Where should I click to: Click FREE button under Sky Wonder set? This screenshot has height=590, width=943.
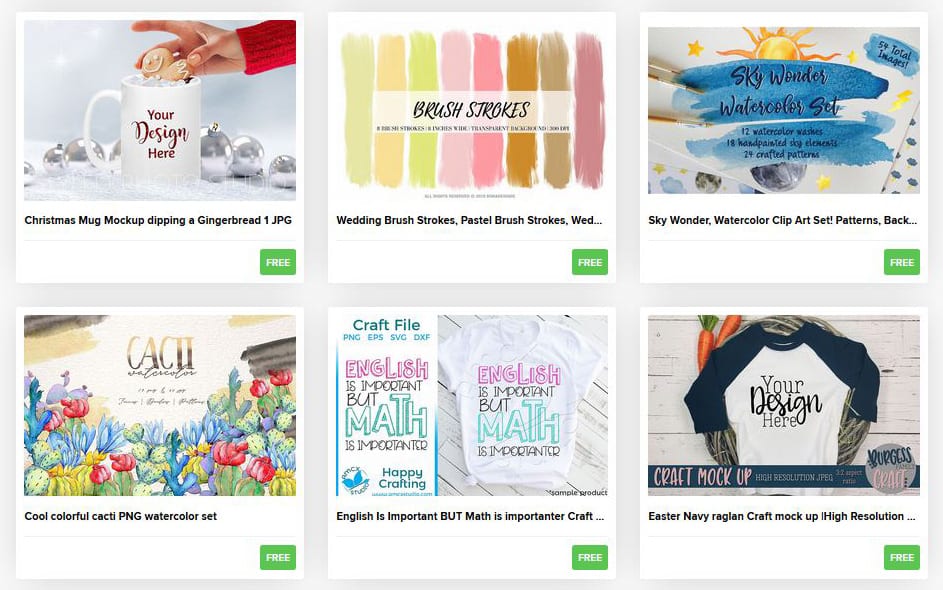902,262
